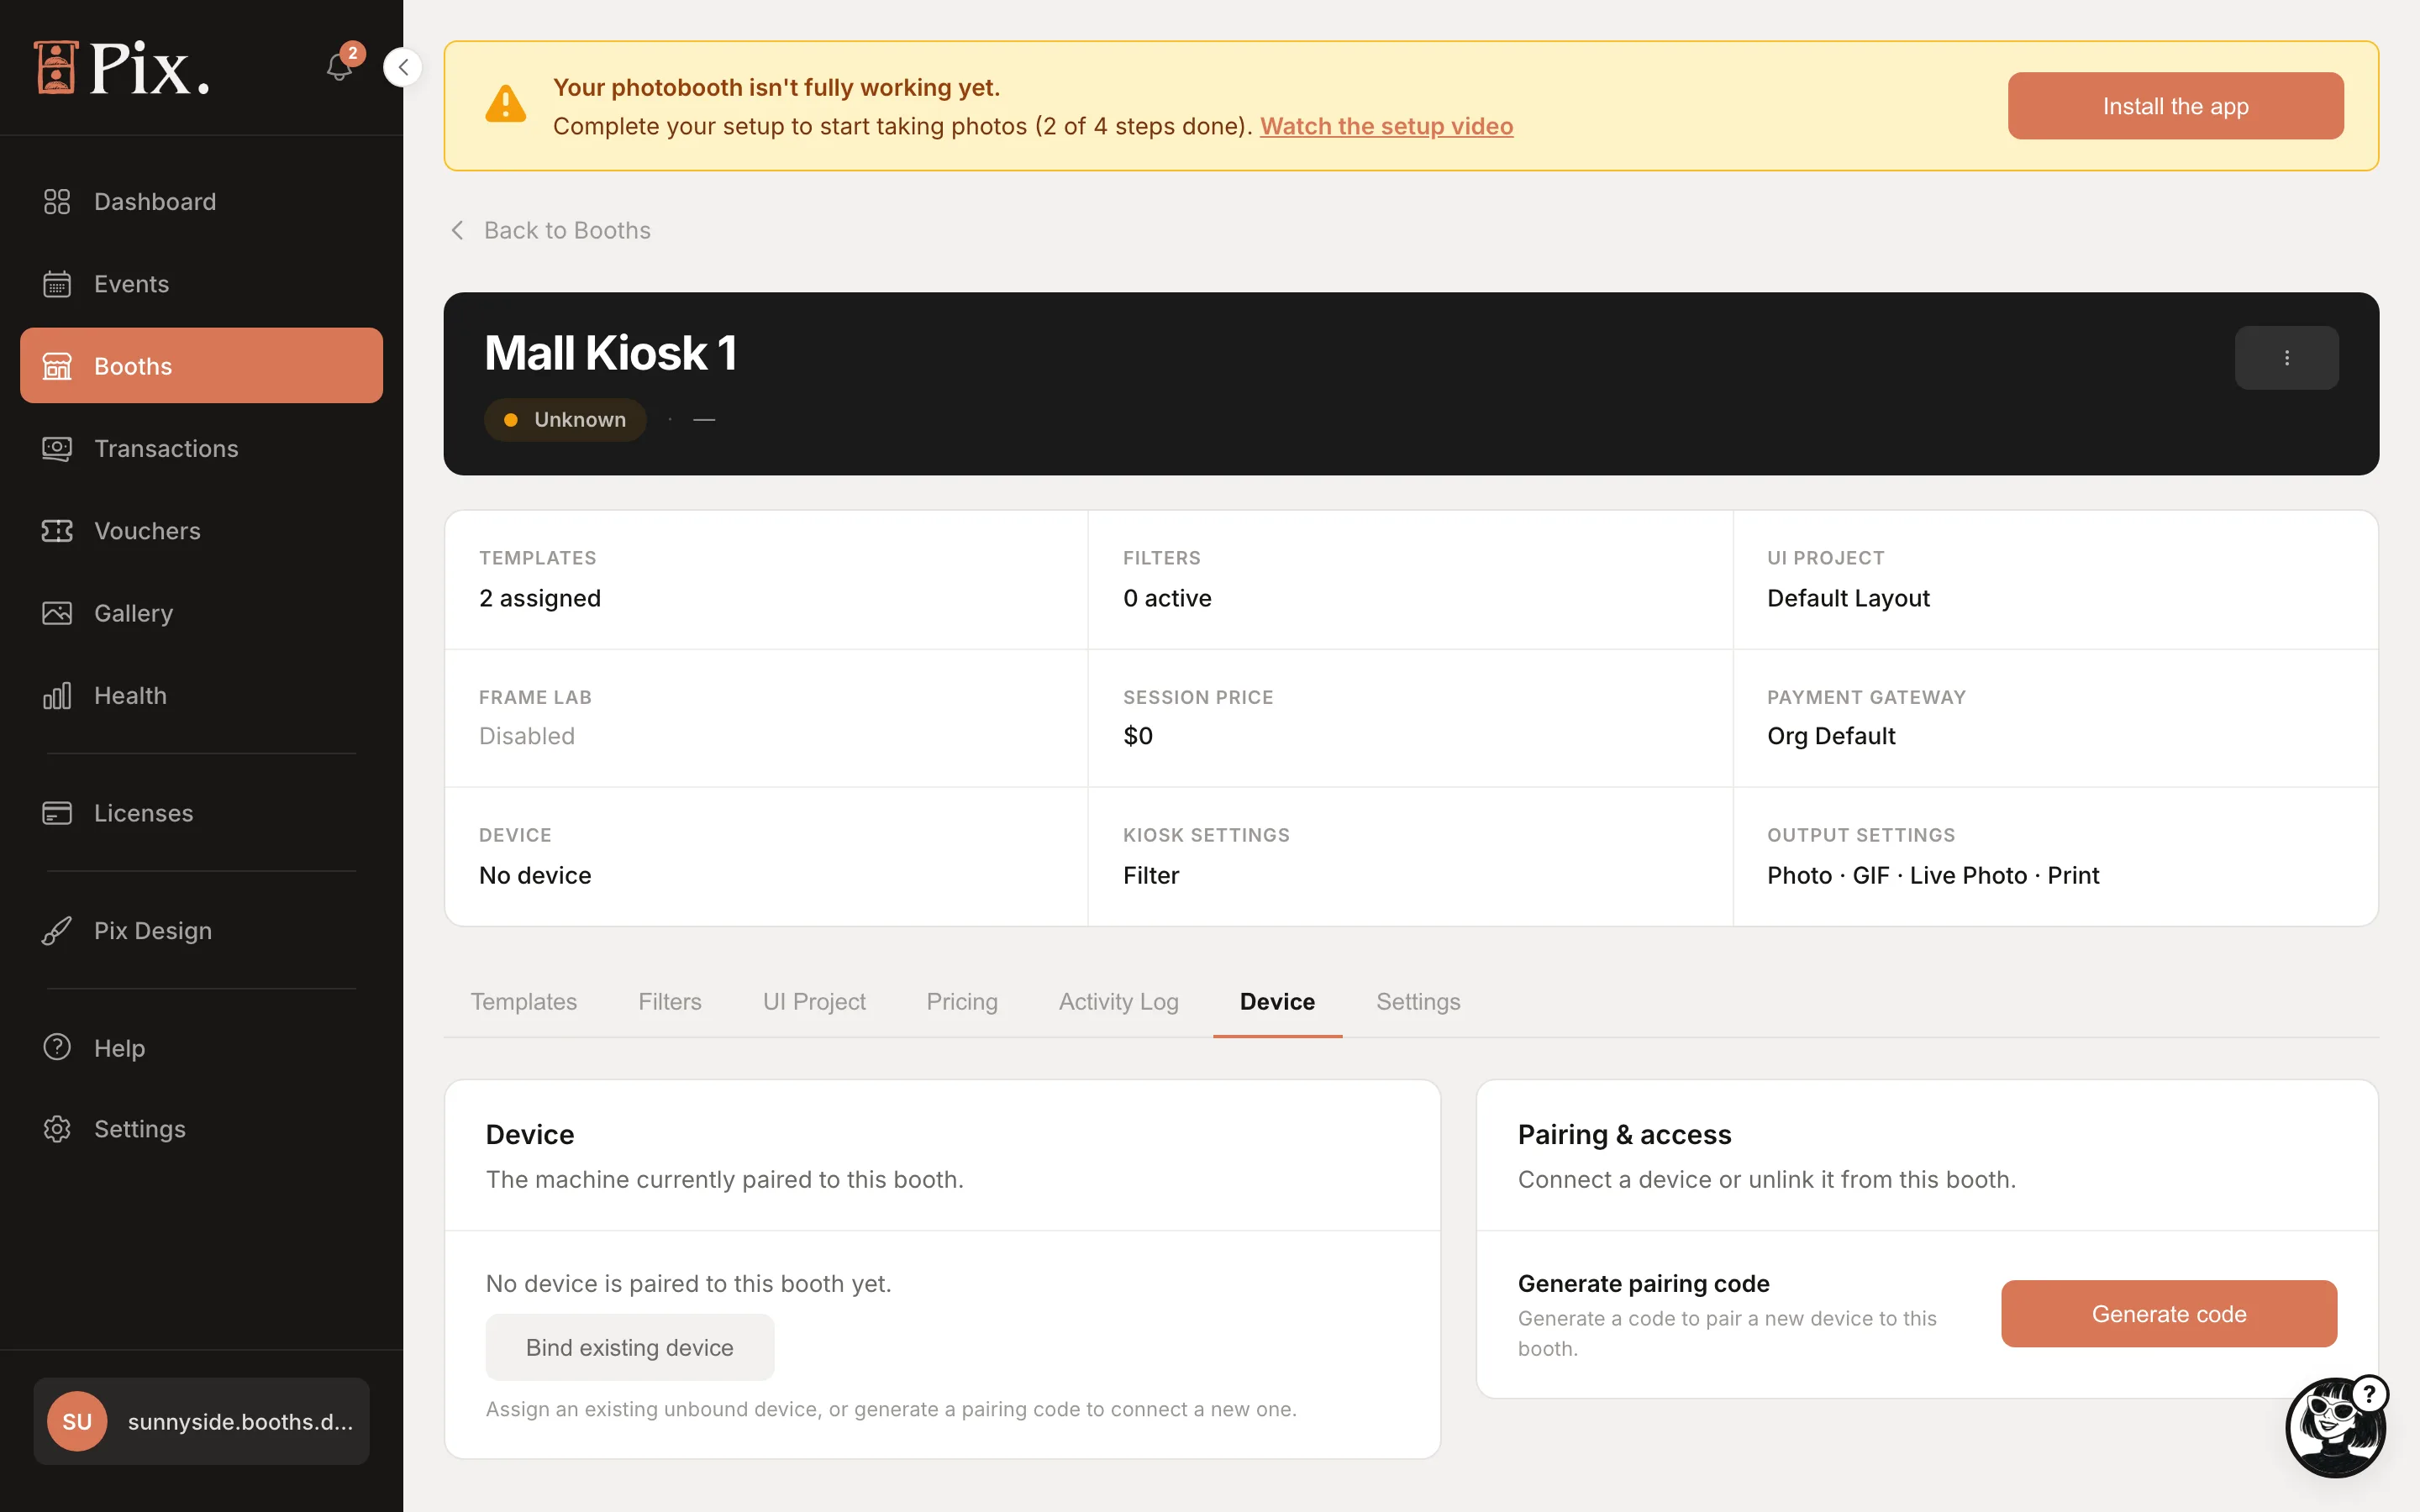The height and width of the screenshot is (1512, 2420).
Task: Open the support chat avatar widget
Action: pos(2336,1427)
